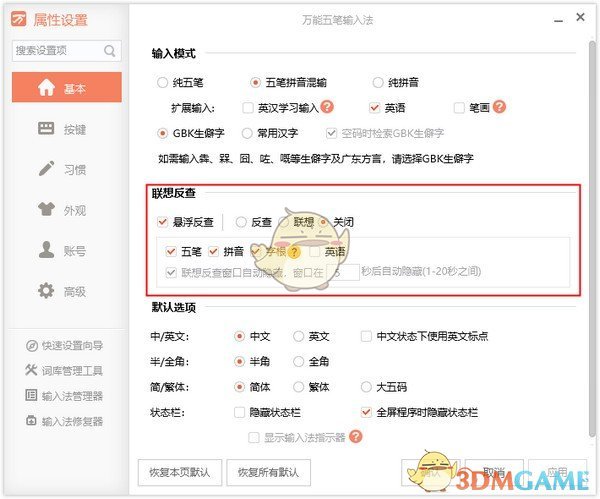Viewport: 600px width, 499px height.
Task: Enable 英语 lookup checkbox in 联想反查
Action: (x=315, y=251)
